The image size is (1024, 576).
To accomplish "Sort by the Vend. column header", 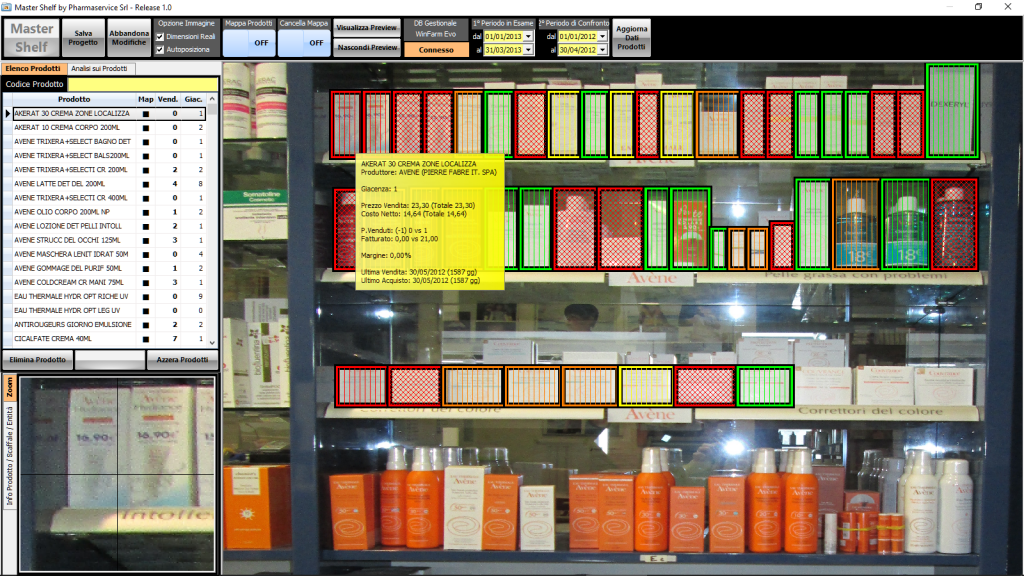I will pyautogui.click(x=168, y=99).
